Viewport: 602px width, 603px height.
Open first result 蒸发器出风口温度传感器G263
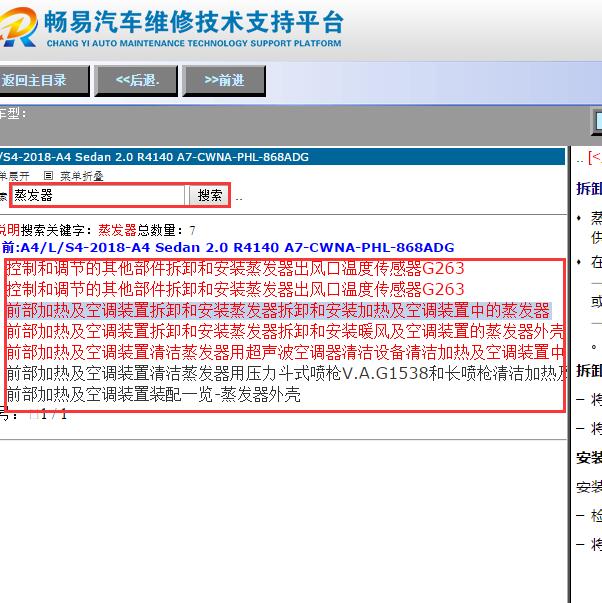coord(235,268)
